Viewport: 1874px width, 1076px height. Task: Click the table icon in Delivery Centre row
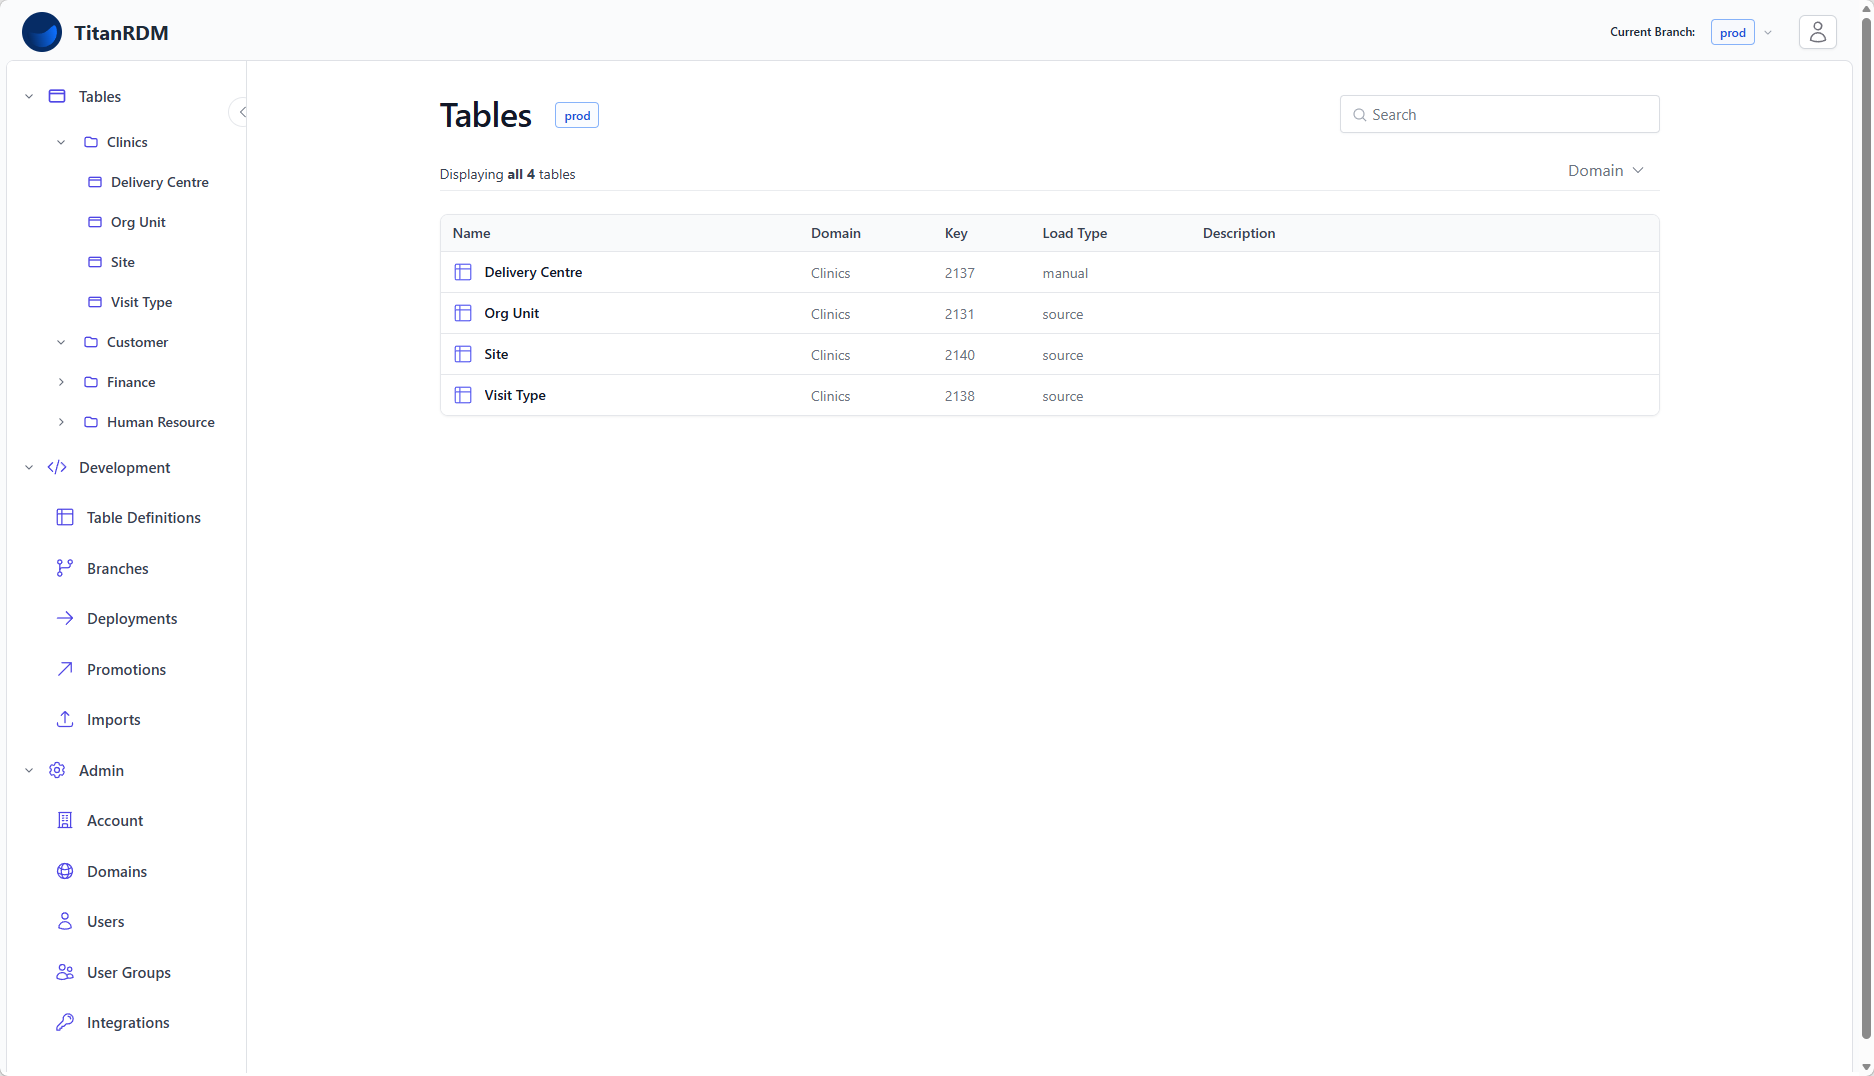463,272
